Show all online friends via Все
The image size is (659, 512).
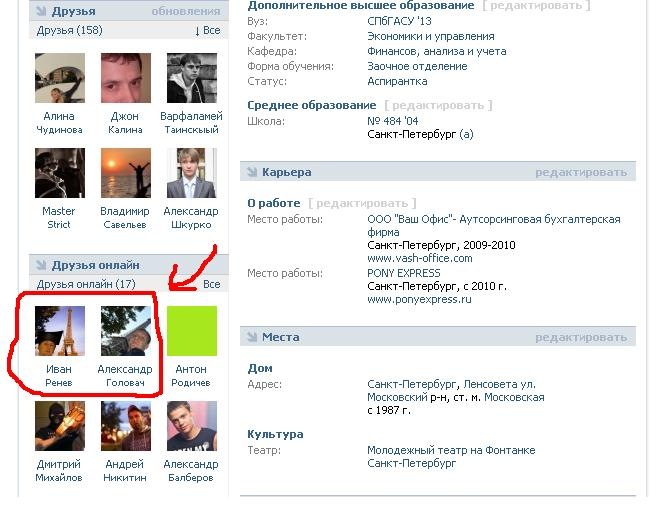(x=211, y=284)
